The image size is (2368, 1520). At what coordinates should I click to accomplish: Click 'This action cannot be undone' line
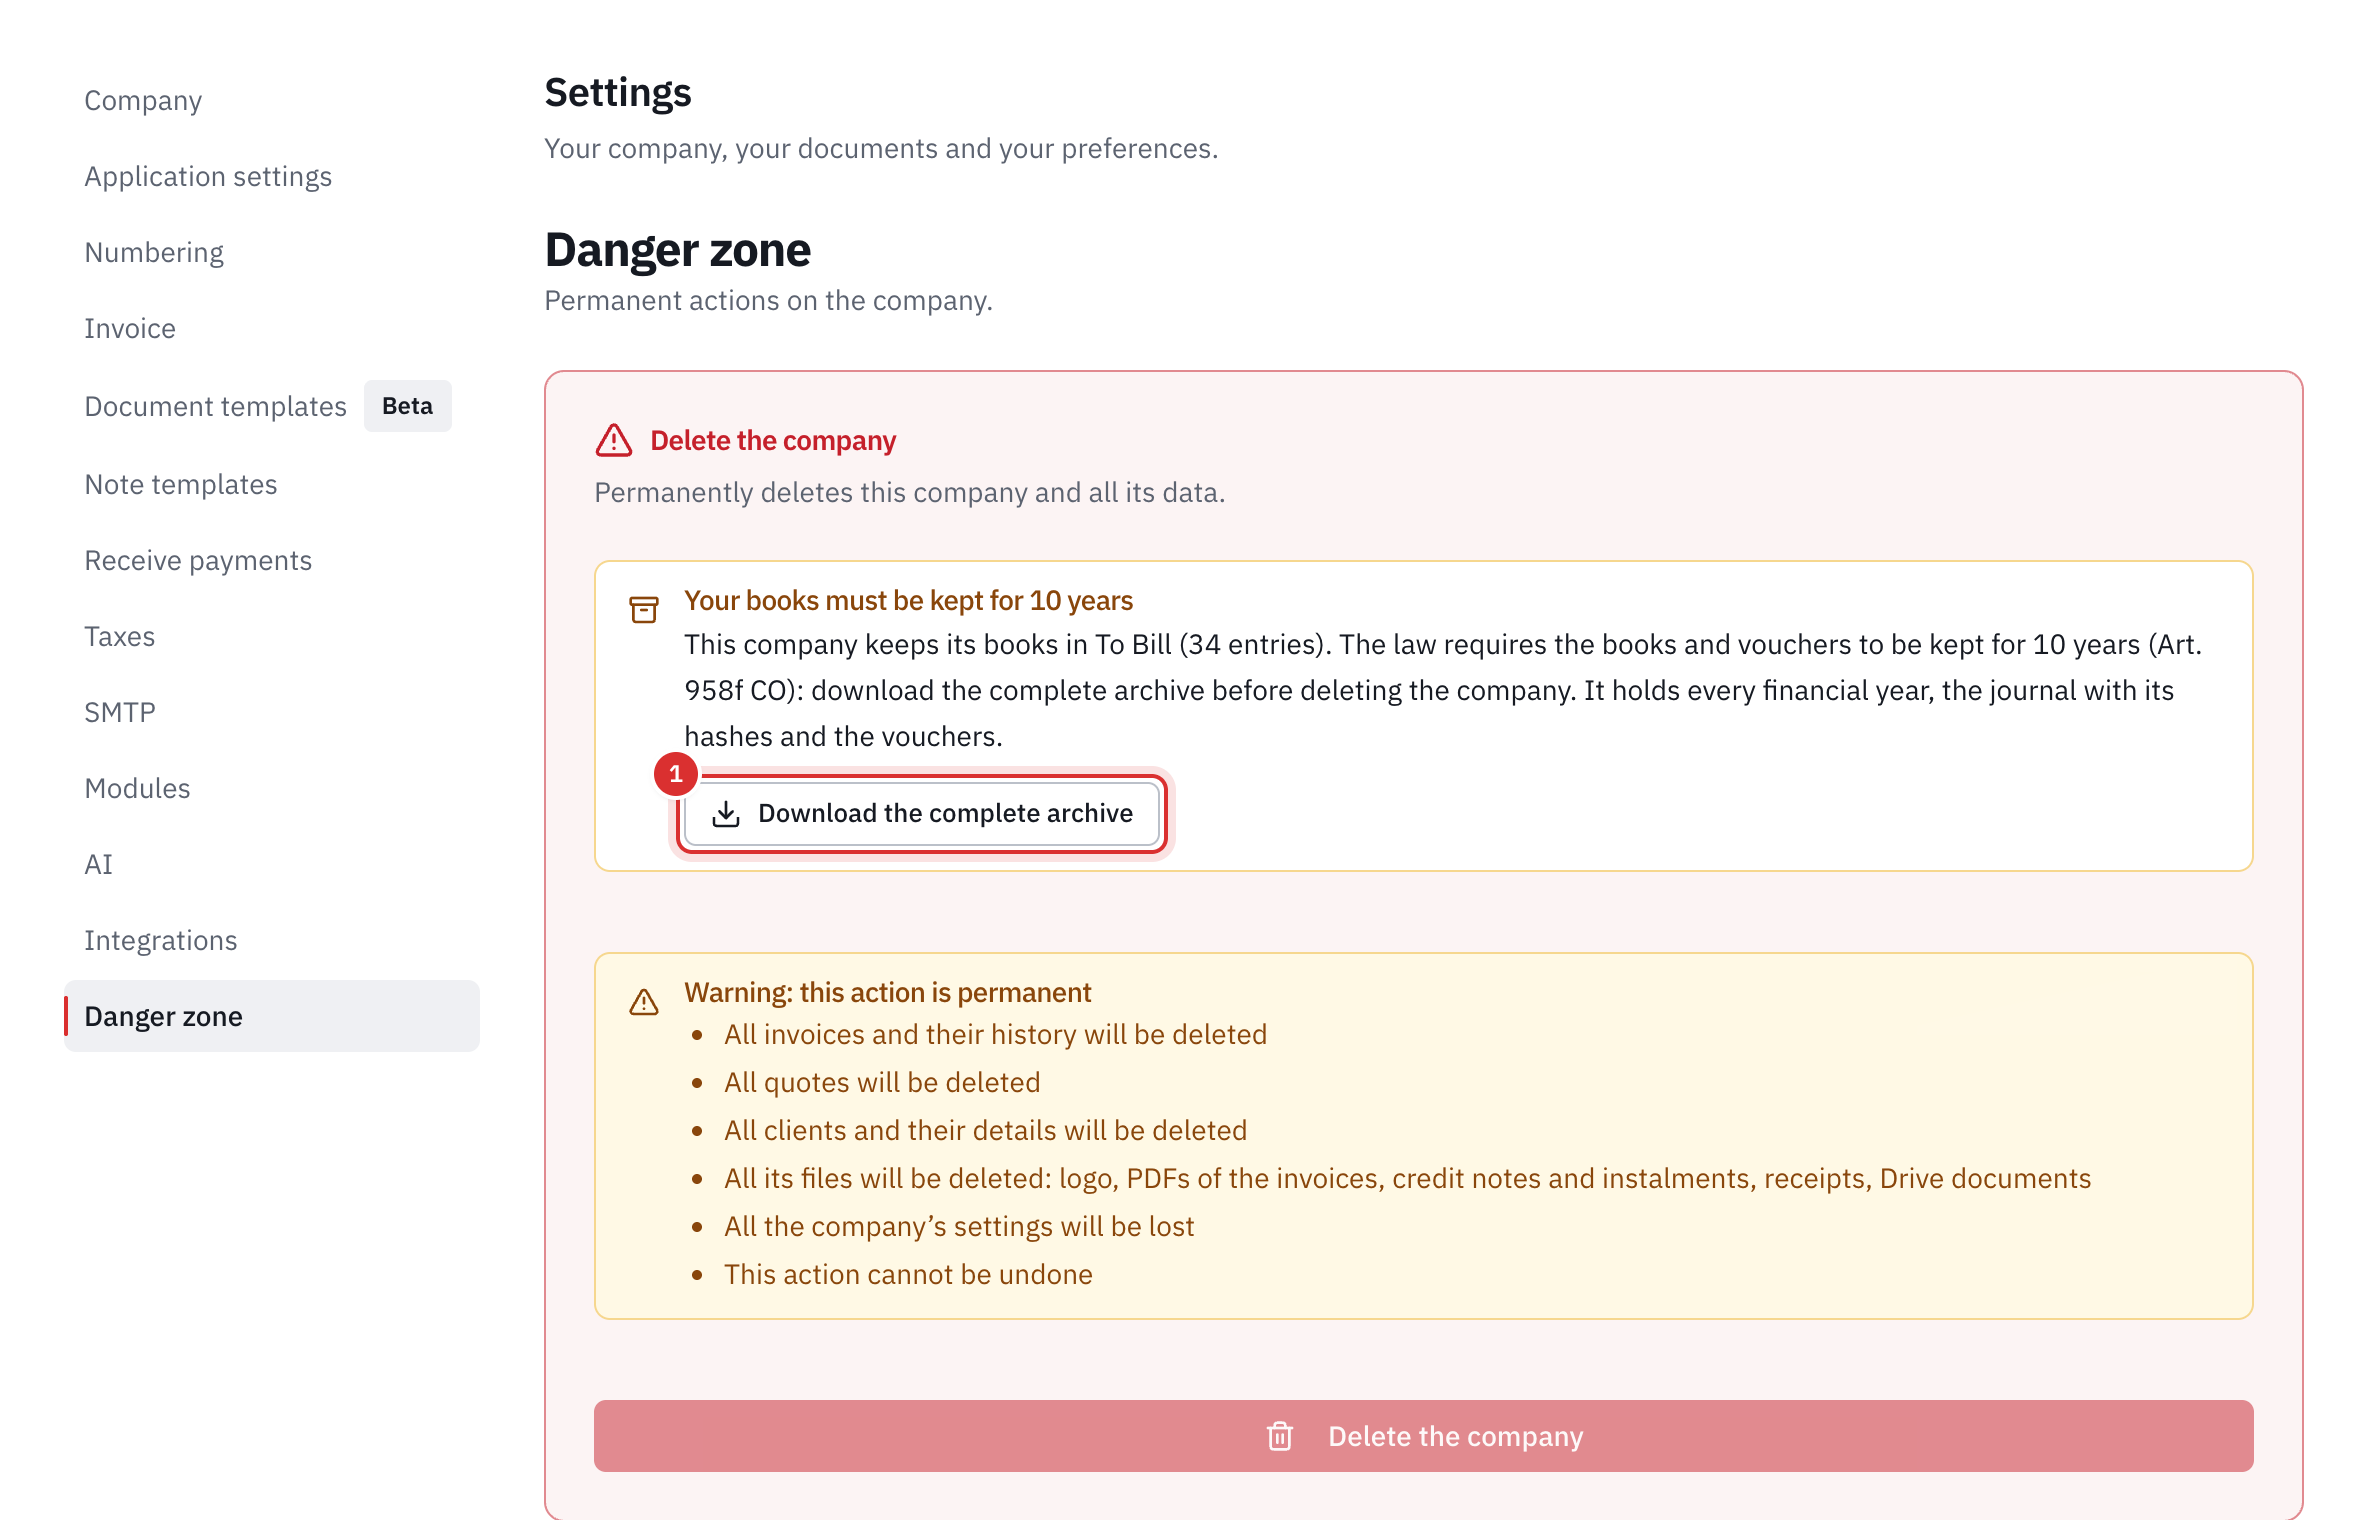coord(908,1274)
